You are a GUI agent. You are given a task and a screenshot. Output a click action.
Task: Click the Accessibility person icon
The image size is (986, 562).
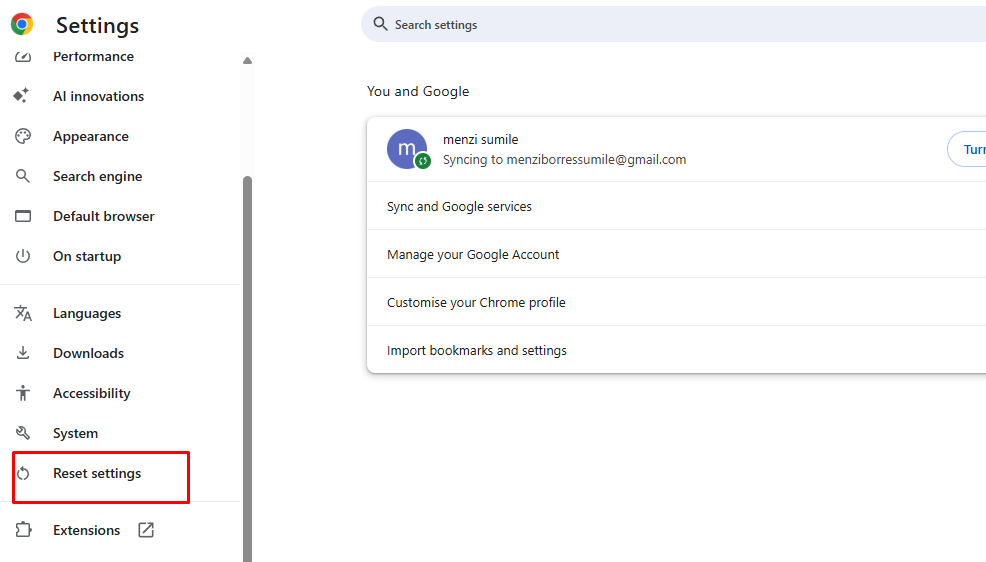[22, 393]
